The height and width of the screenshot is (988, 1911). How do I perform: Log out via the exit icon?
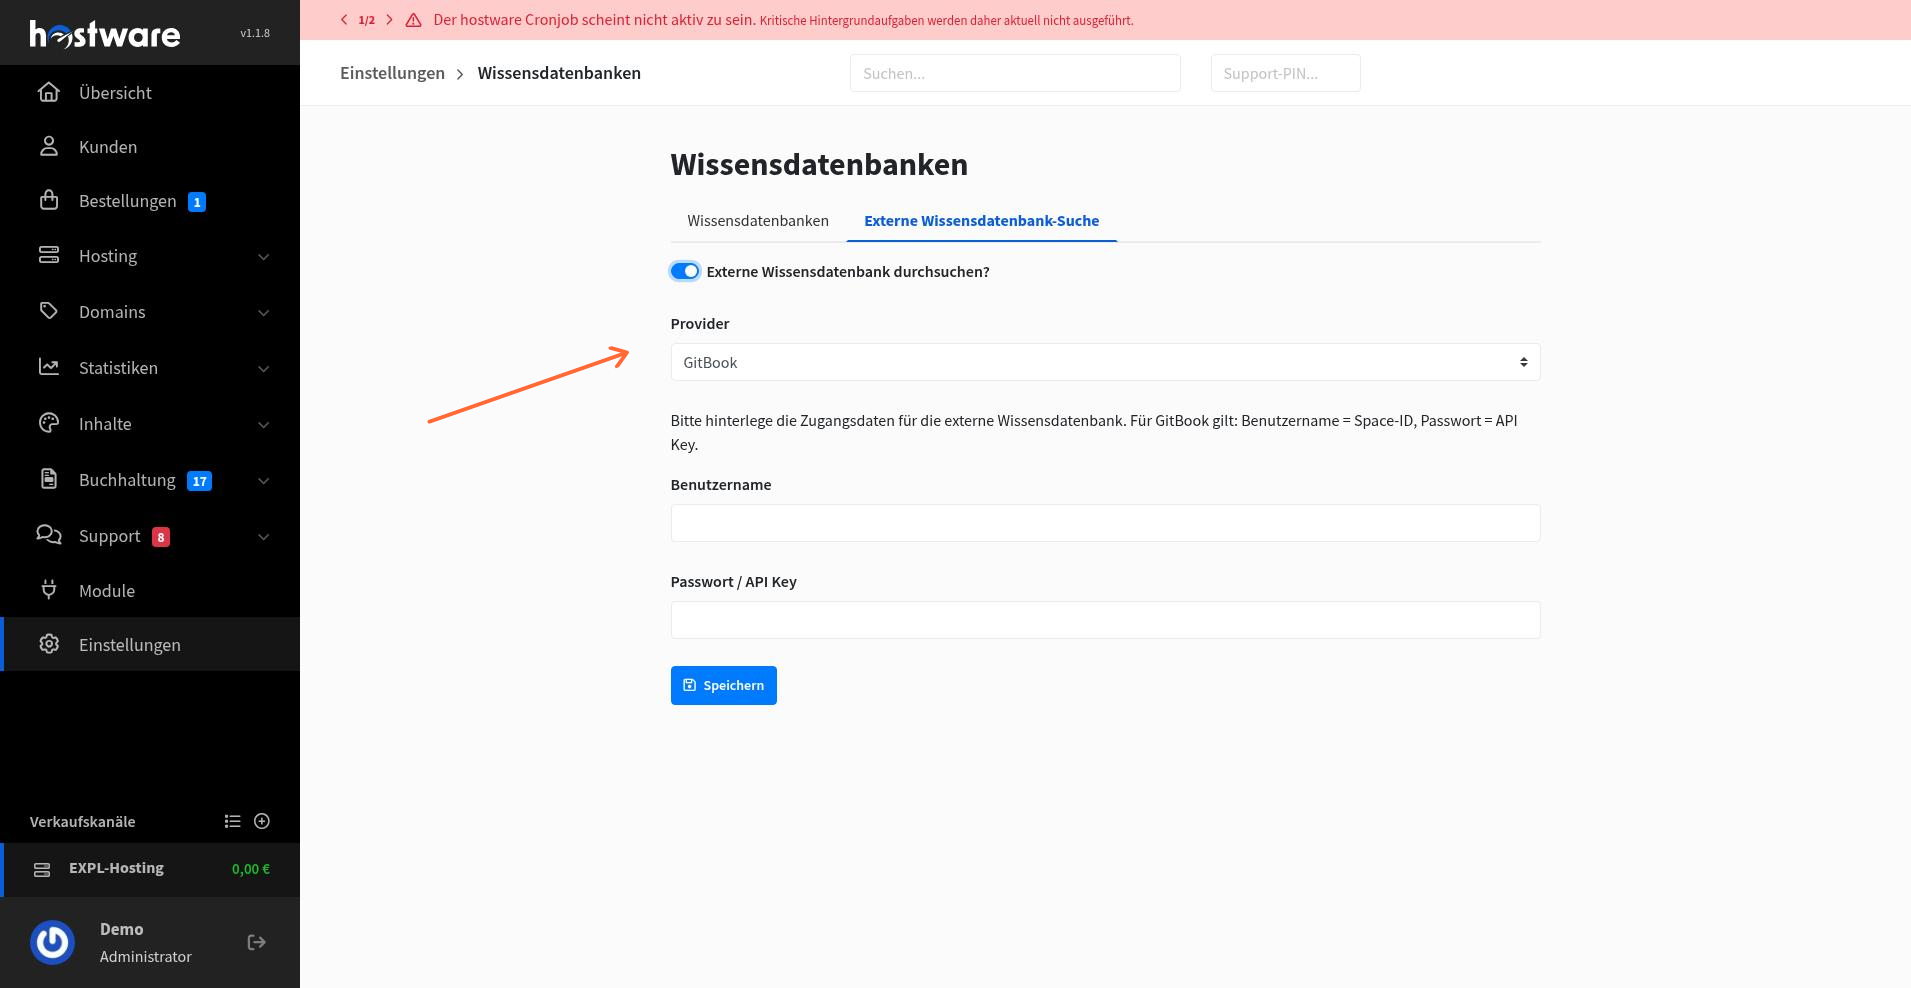click(x=257, y=942)
